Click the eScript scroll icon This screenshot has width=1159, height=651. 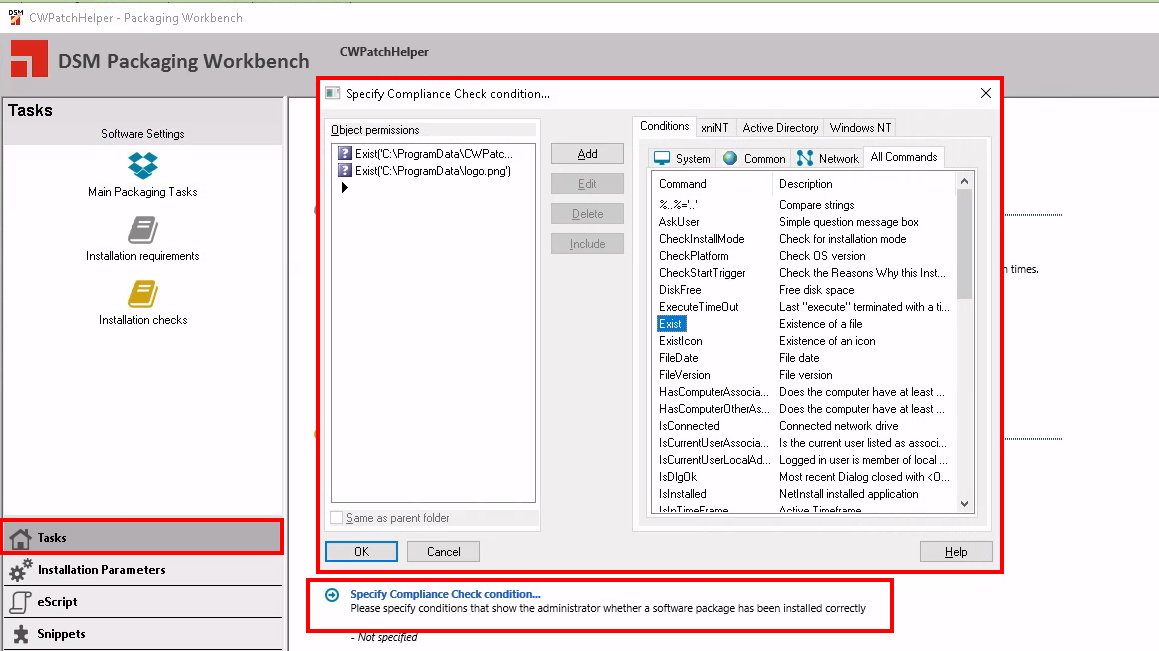[x=21, y=602]
